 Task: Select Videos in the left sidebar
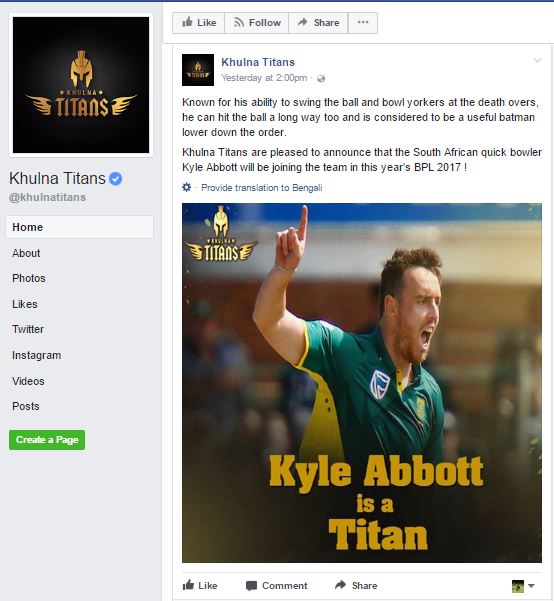(28, 381)
